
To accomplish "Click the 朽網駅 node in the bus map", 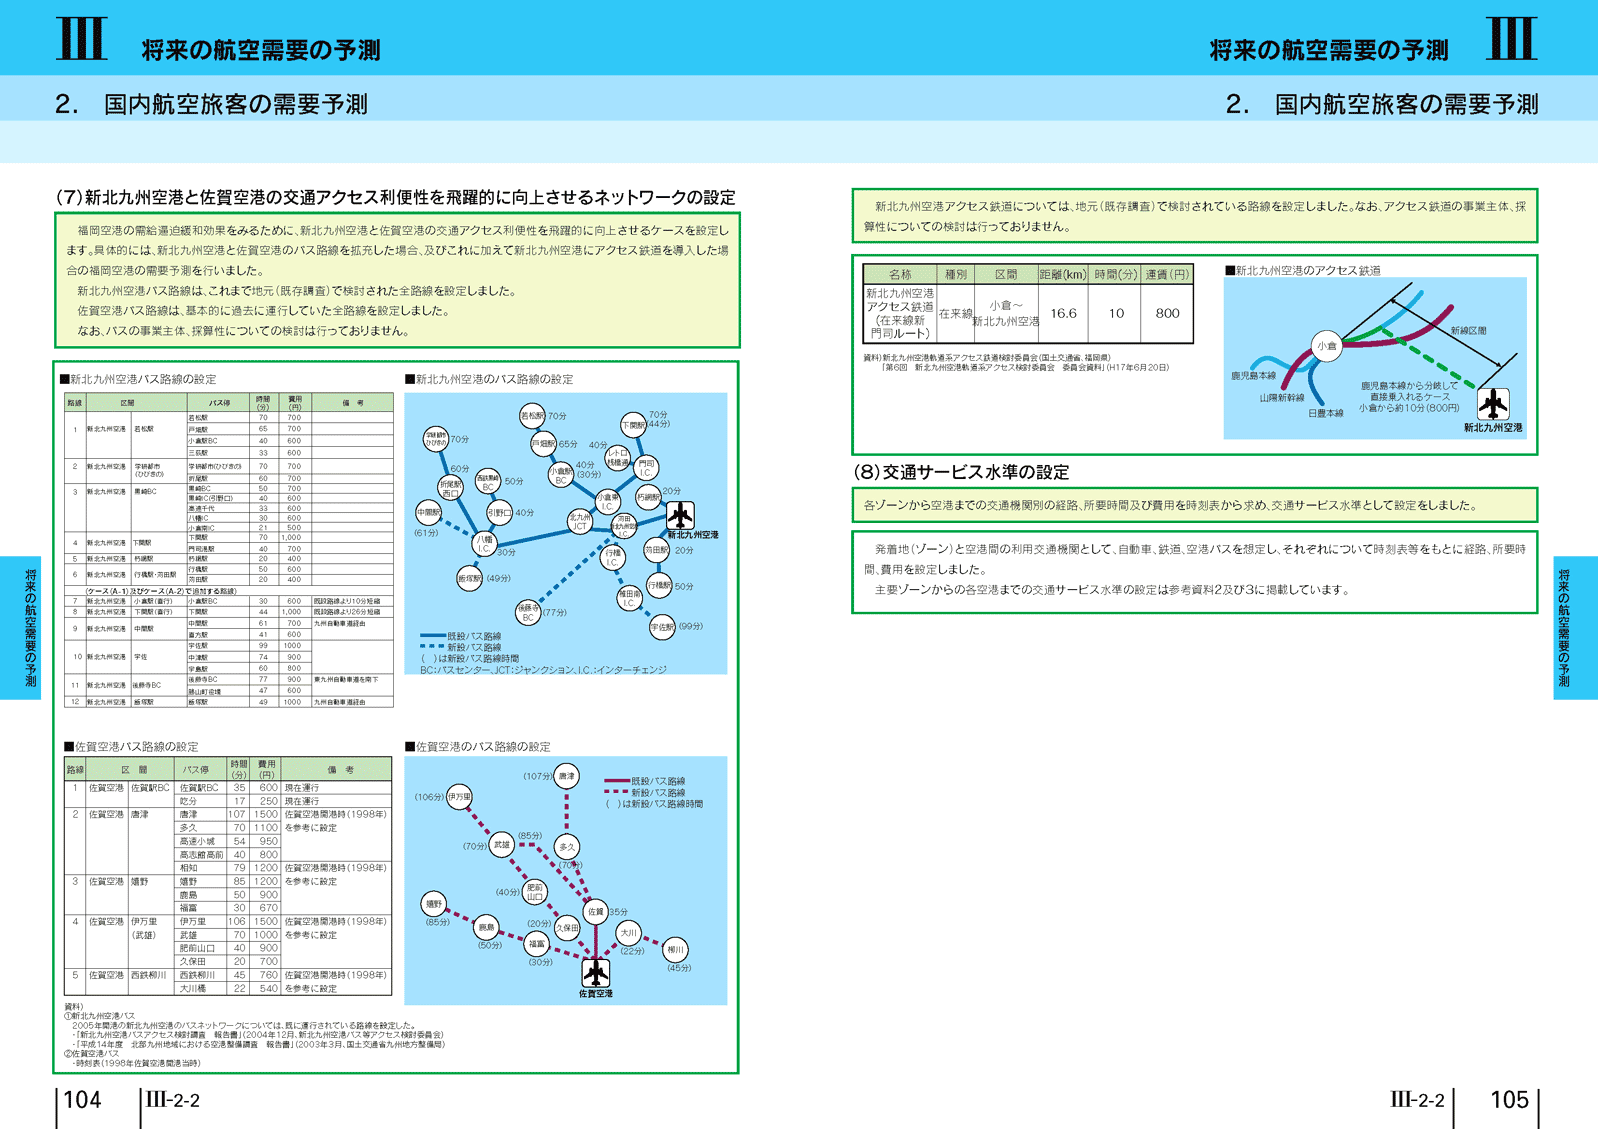I will click(x=648, y=497).
